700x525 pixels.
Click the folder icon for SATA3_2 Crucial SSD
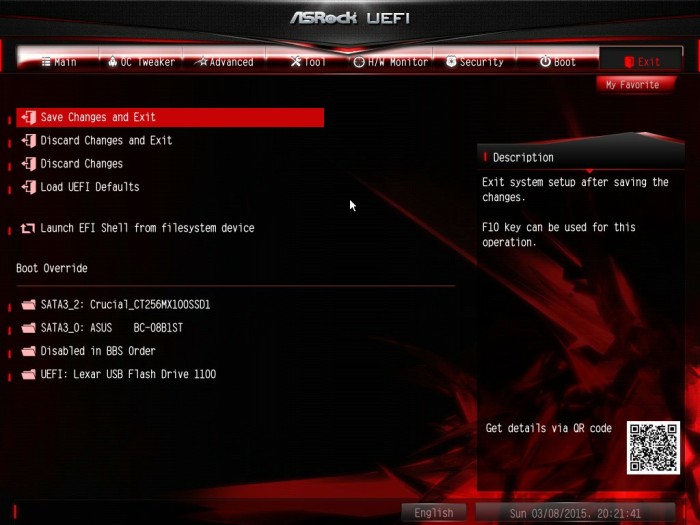click(x=29, y=305)
